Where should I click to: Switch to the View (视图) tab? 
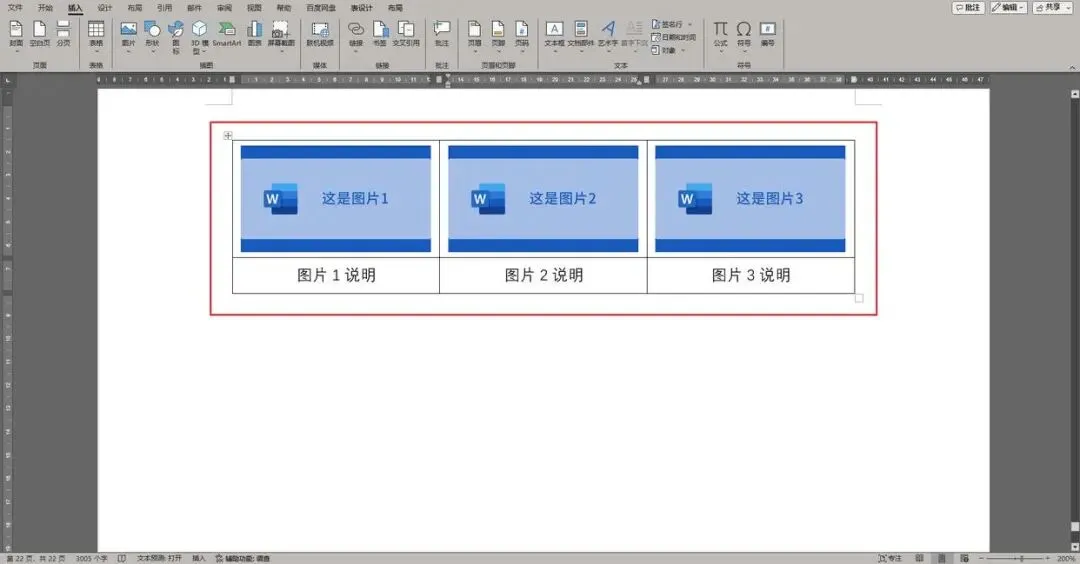(254, 8)
